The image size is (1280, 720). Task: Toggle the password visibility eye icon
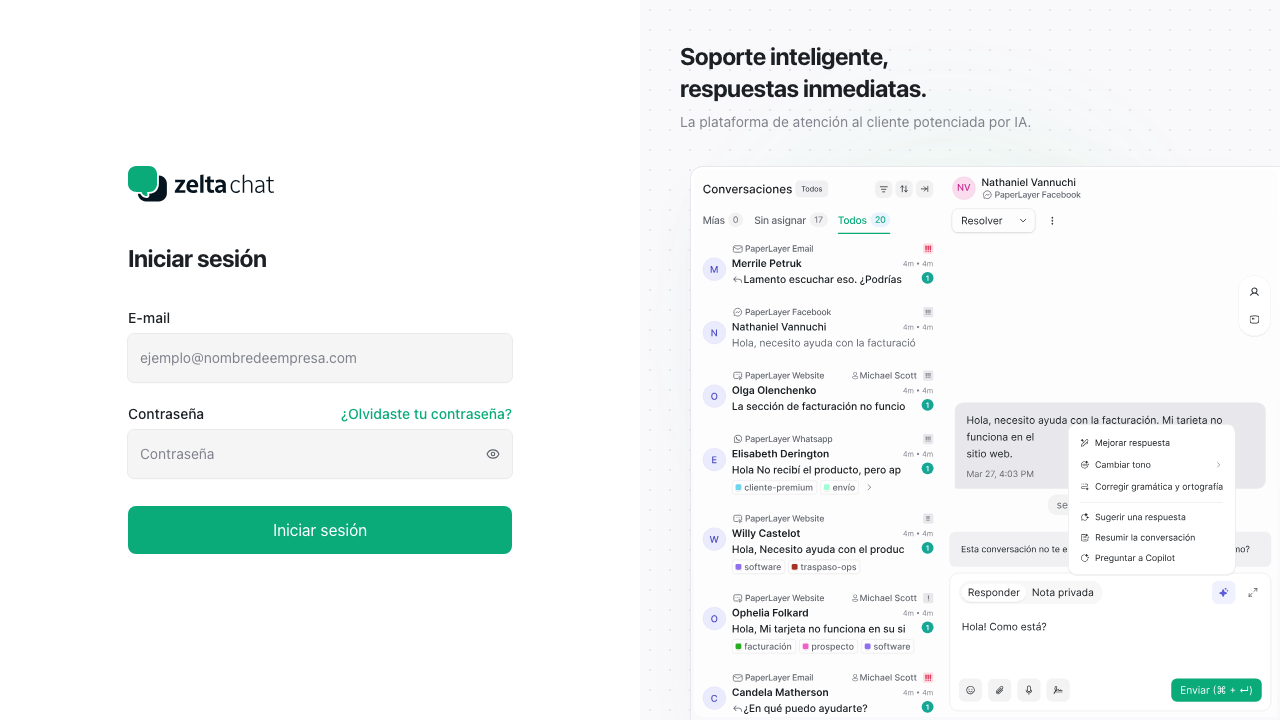click(492, 454)
